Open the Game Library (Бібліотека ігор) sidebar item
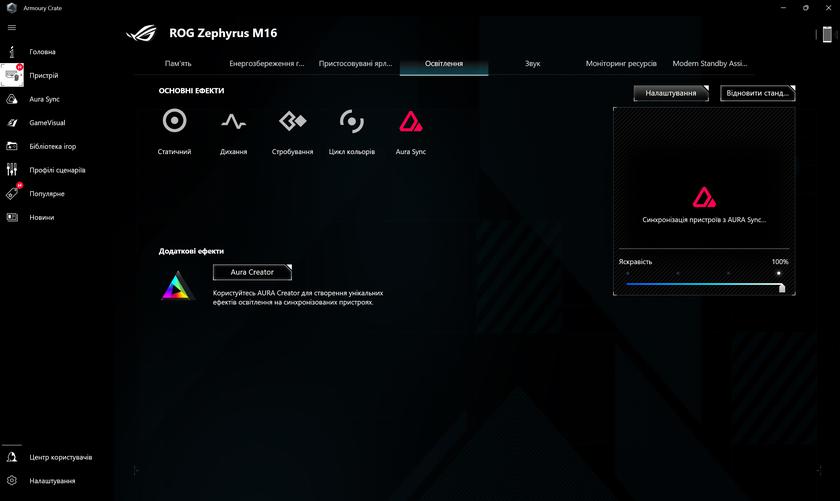Screen dimensions: 840x501 pos(52,146)
